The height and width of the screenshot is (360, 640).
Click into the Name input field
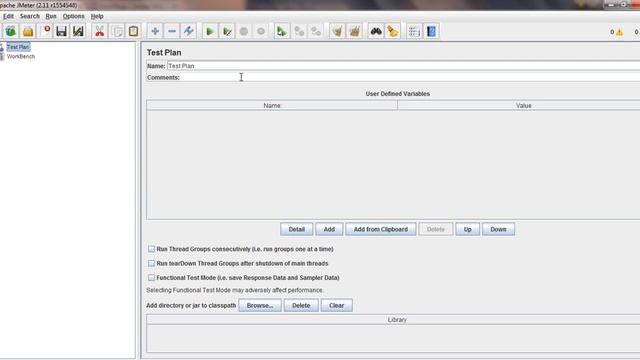tap(403, 66)
